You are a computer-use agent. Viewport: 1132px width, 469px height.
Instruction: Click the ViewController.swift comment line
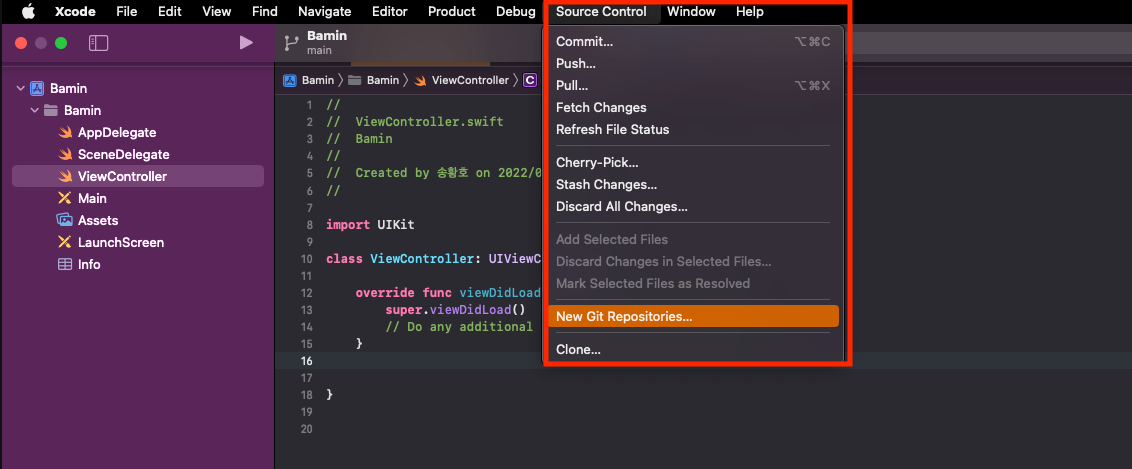click(x=415, y=121)
